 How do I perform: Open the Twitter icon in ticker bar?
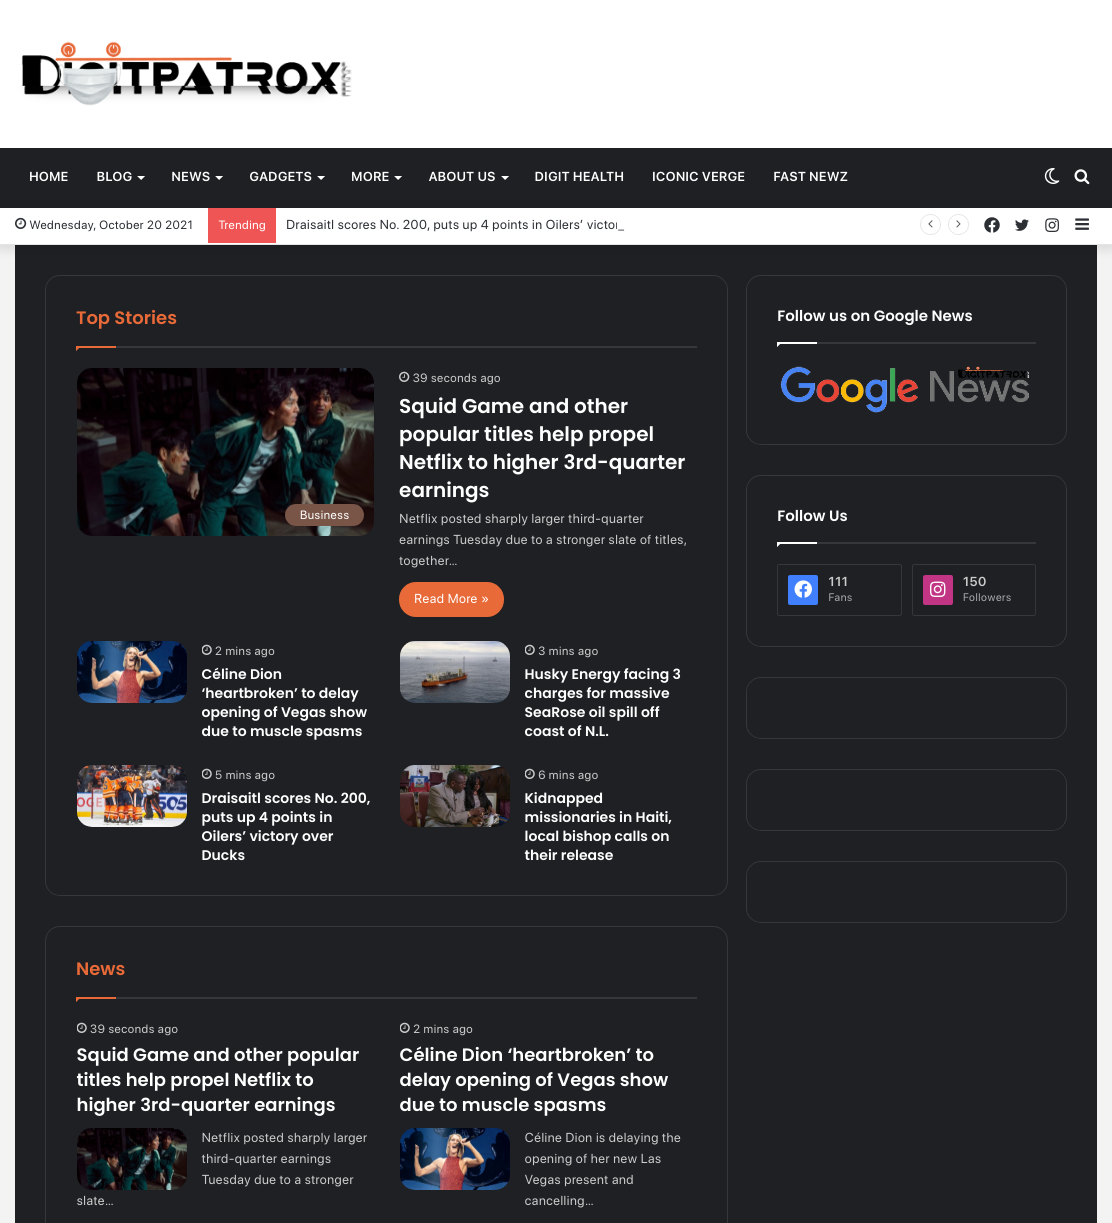point(1022,225)
